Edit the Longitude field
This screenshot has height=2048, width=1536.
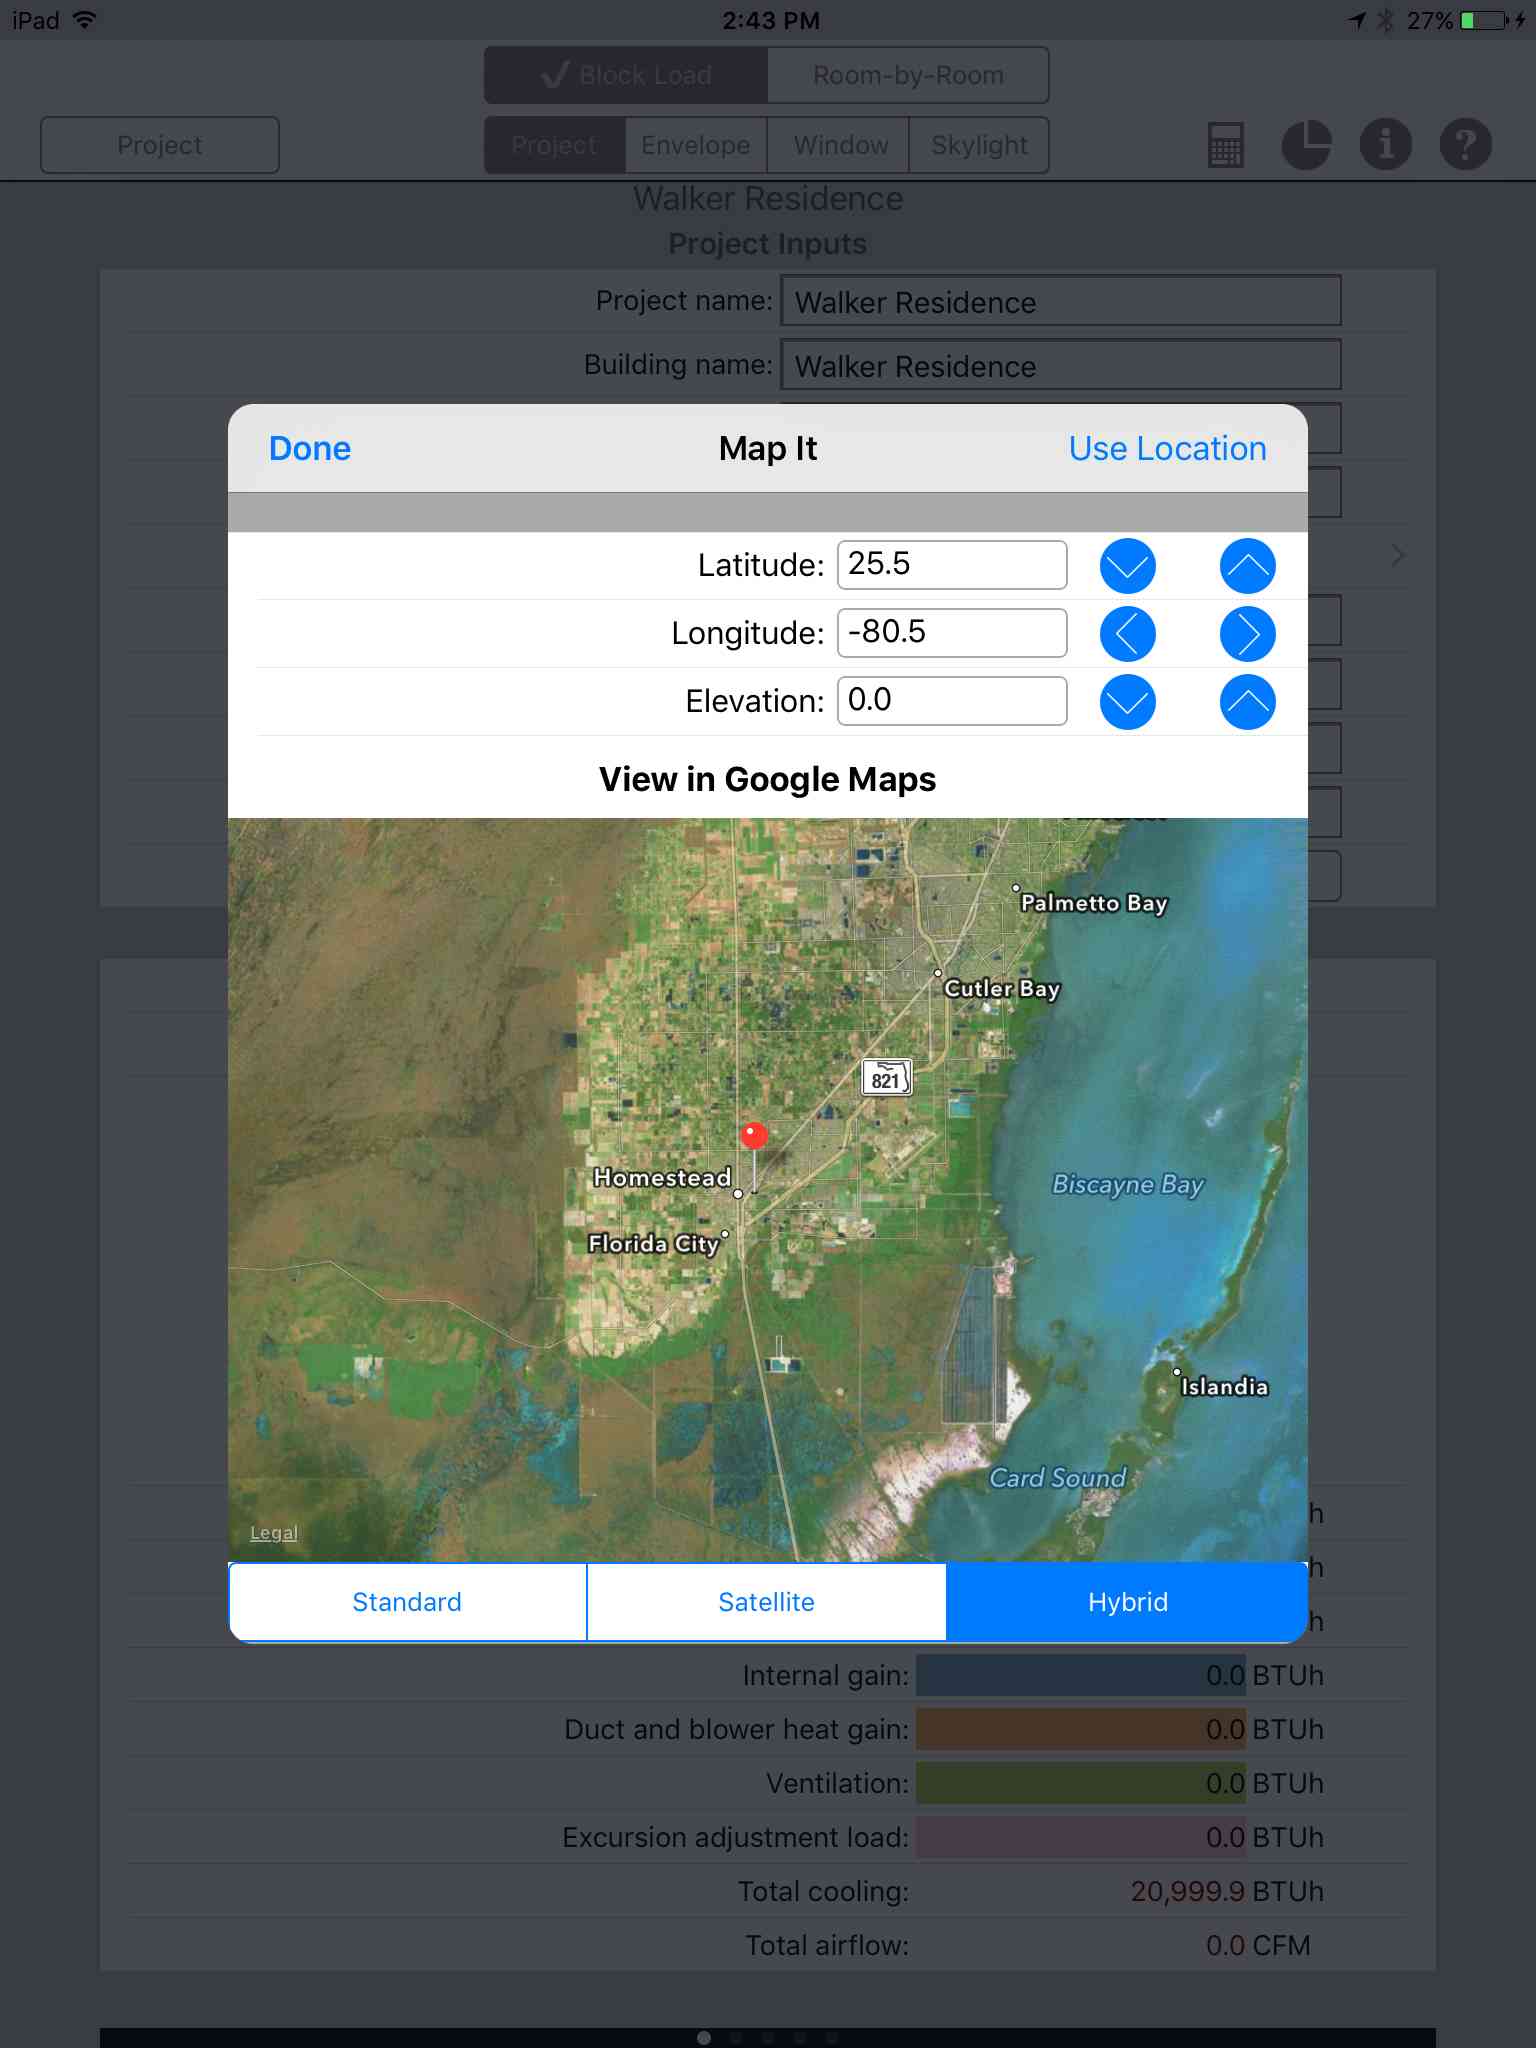pos(952,633)
